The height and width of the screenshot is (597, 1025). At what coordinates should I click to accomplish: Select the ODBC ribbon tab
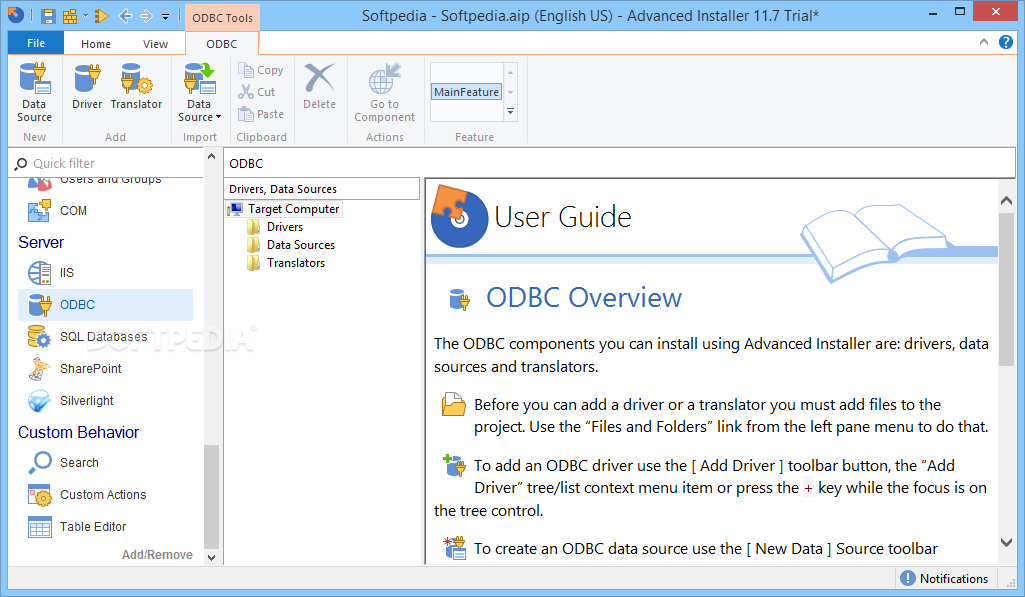pos(222,44)
